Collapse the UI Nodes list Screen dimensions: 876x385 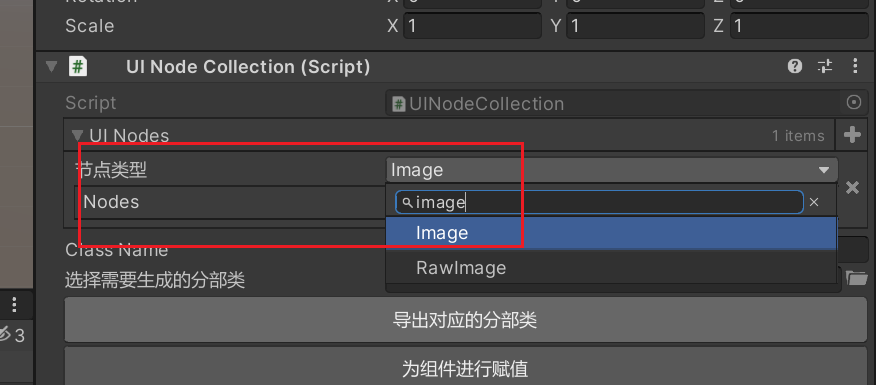[78, 135]
